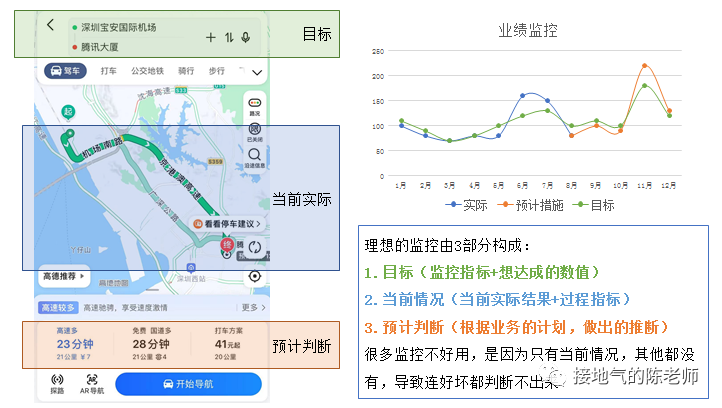Switch to the 公交地铁 tab
This screenshot has height=408, width=722.
click(x=147, y=71)
